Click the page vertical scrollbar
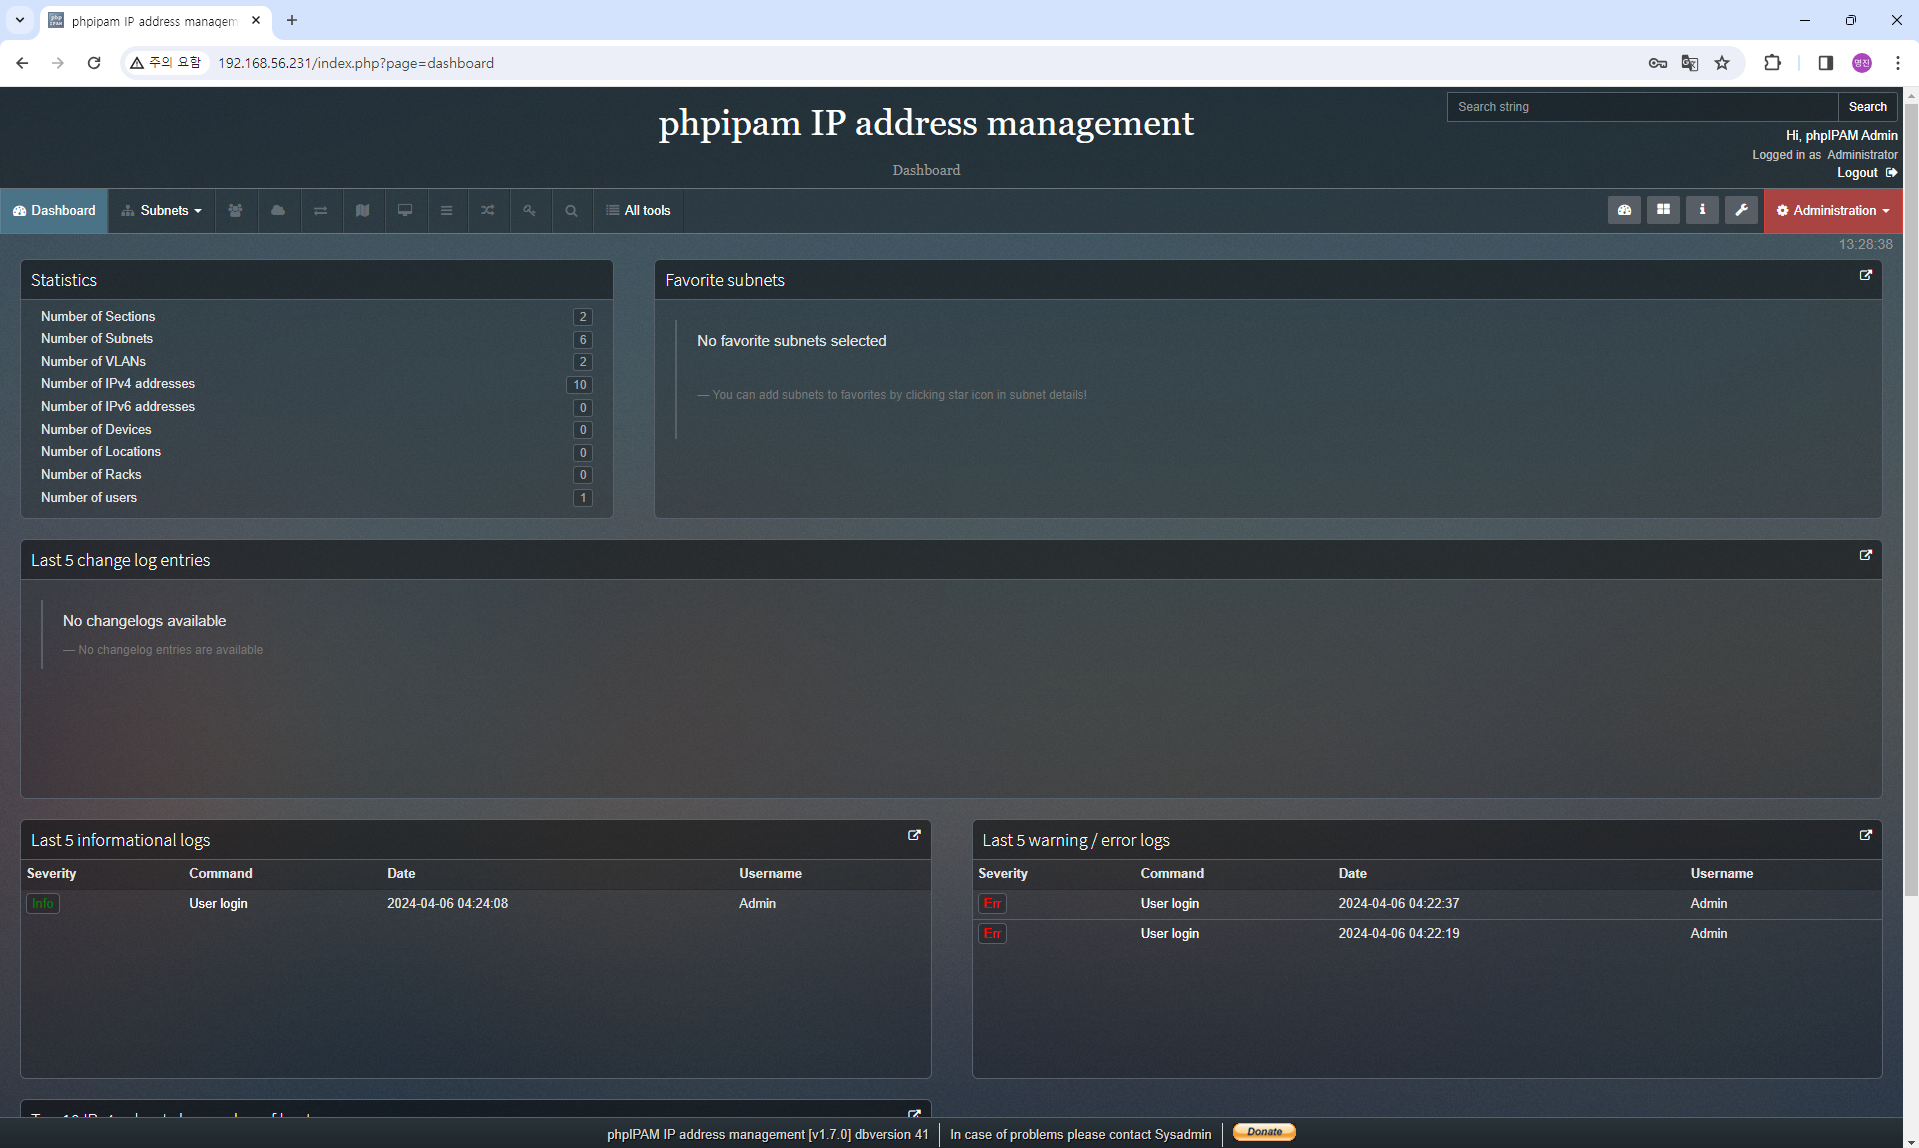This screenshot has width=1919, height=1148. (1911, 500)
